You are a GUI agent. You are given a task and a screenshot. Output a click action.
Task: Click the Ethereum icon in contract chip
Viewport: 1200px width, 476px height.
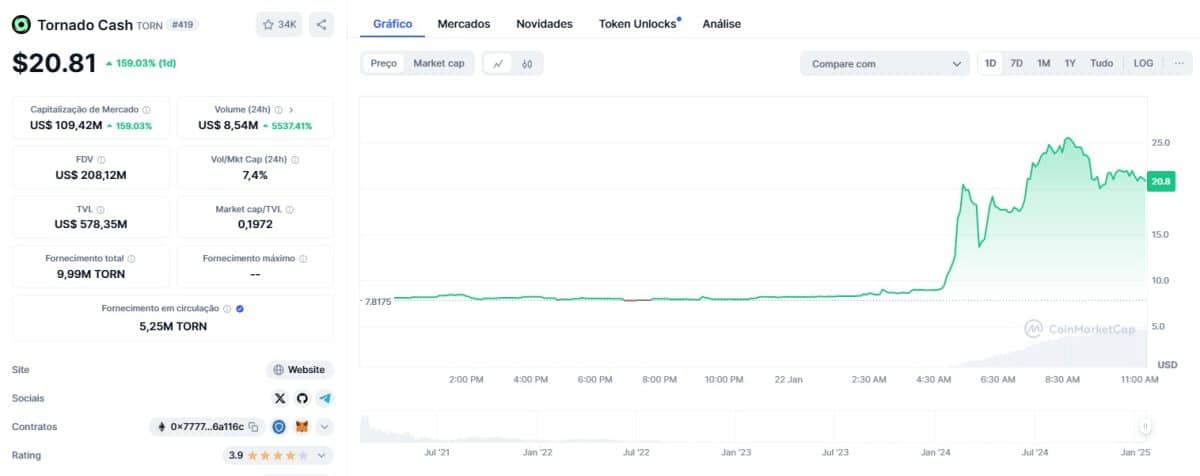pyautogui.click(x=161, y=427)
